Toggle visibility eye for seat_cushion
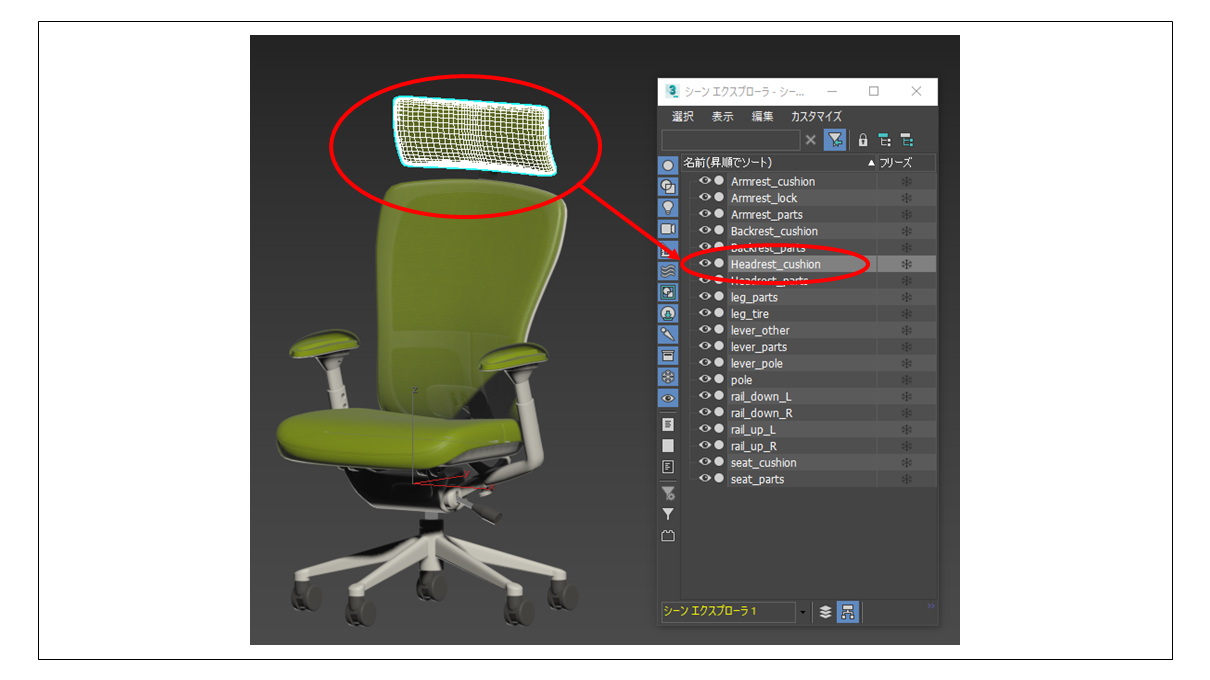The height and width of the screenshot is (680, 1210). [x=705, y=462]
